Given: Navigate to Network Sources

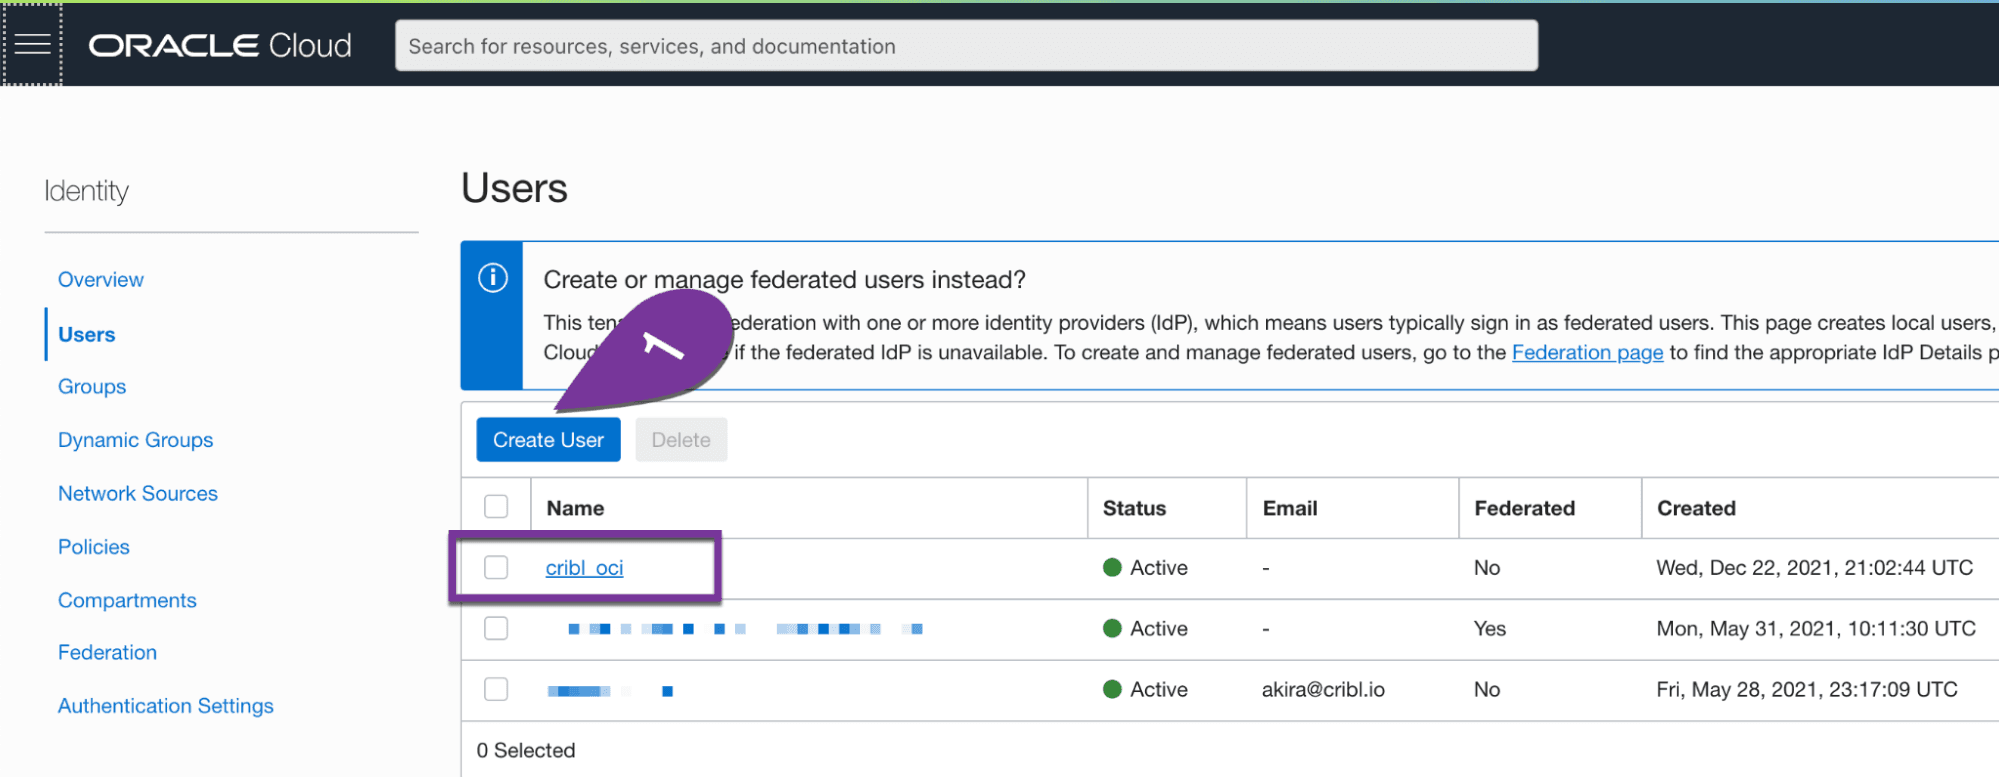Looking at the screenshot, I should [x=138, y=494].
